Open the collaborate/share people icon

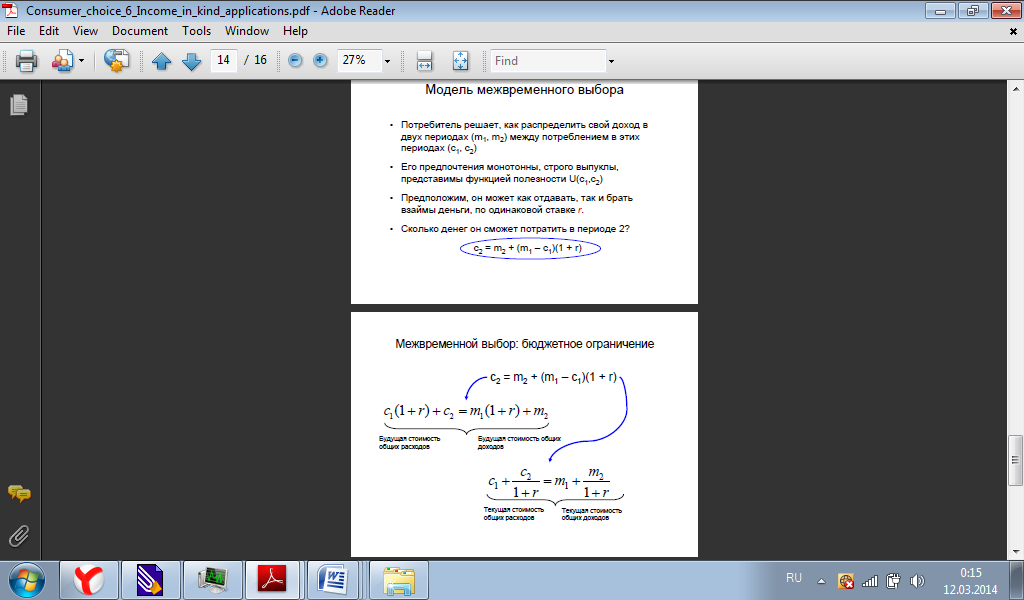coord(63,61)
